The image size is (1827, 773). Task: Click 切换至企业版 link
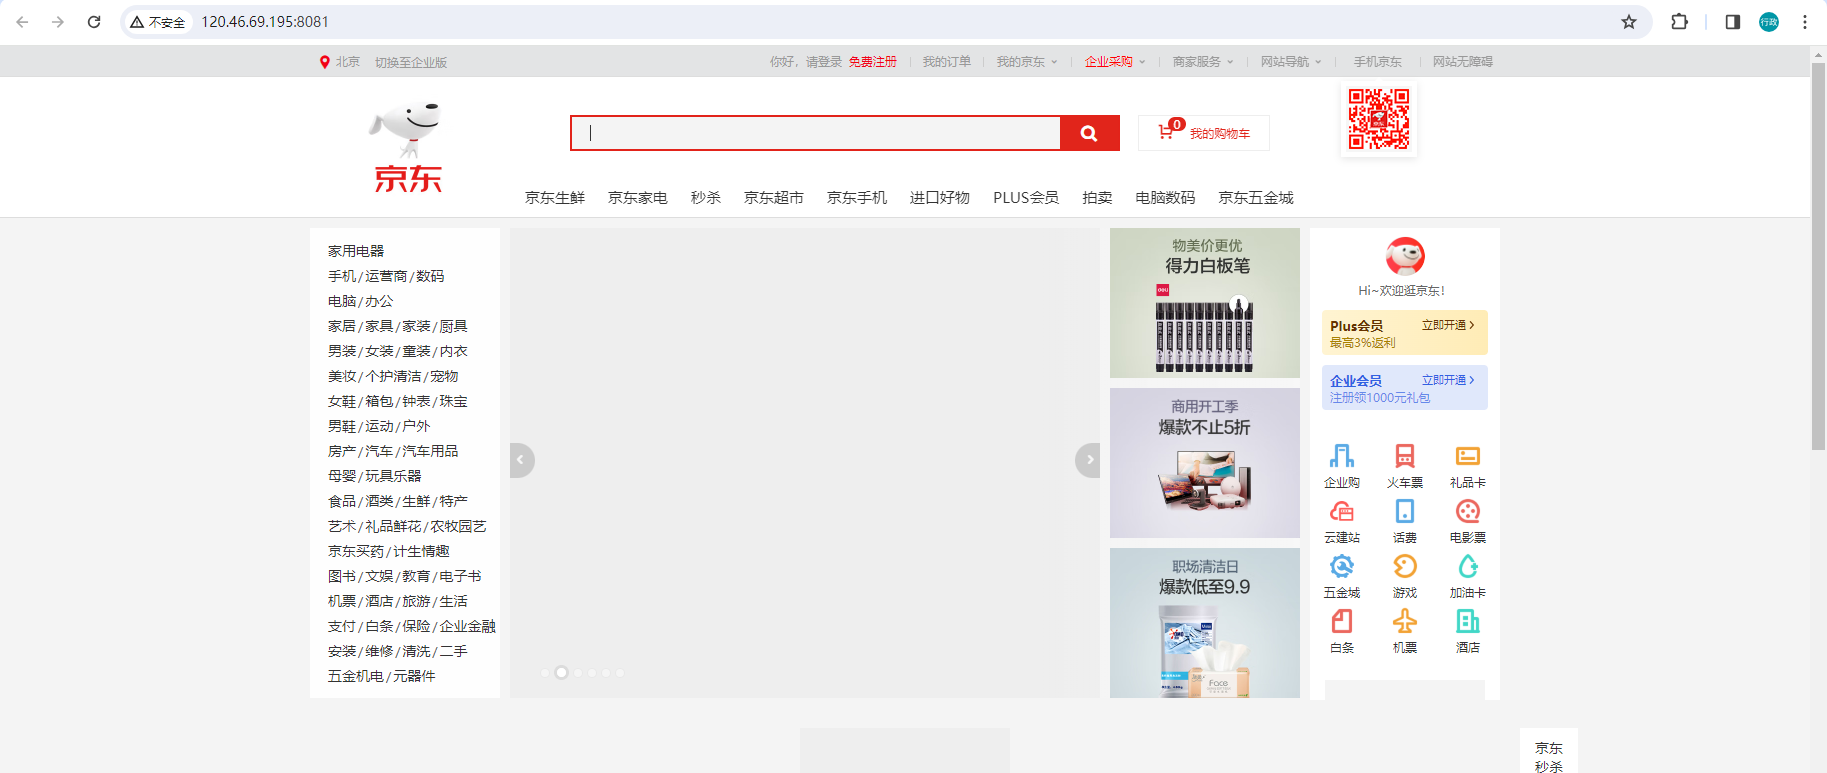click(411, 62)
